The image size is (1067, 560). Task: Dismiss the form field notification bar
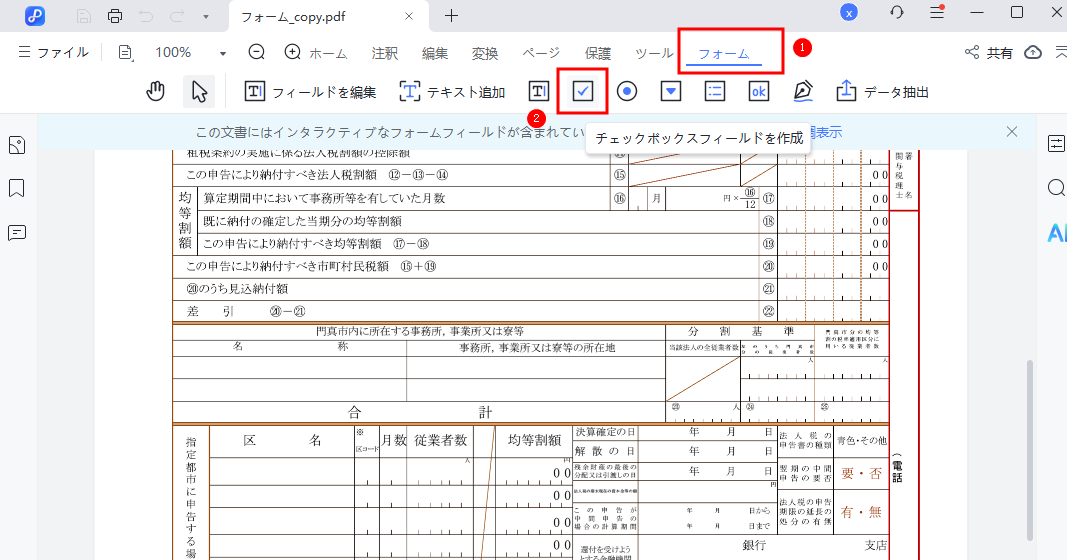[x=1012, y=131]
